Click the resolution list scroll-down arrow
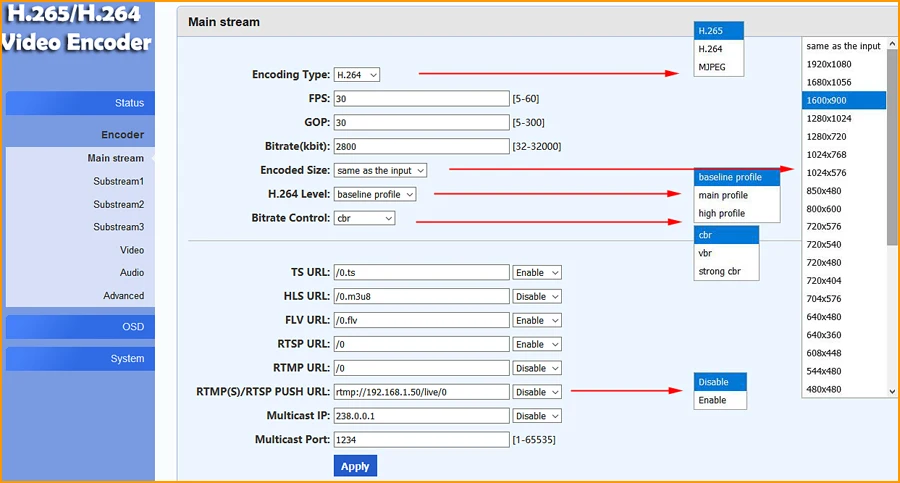Viewport: 900px width, 483px height. 892,391
